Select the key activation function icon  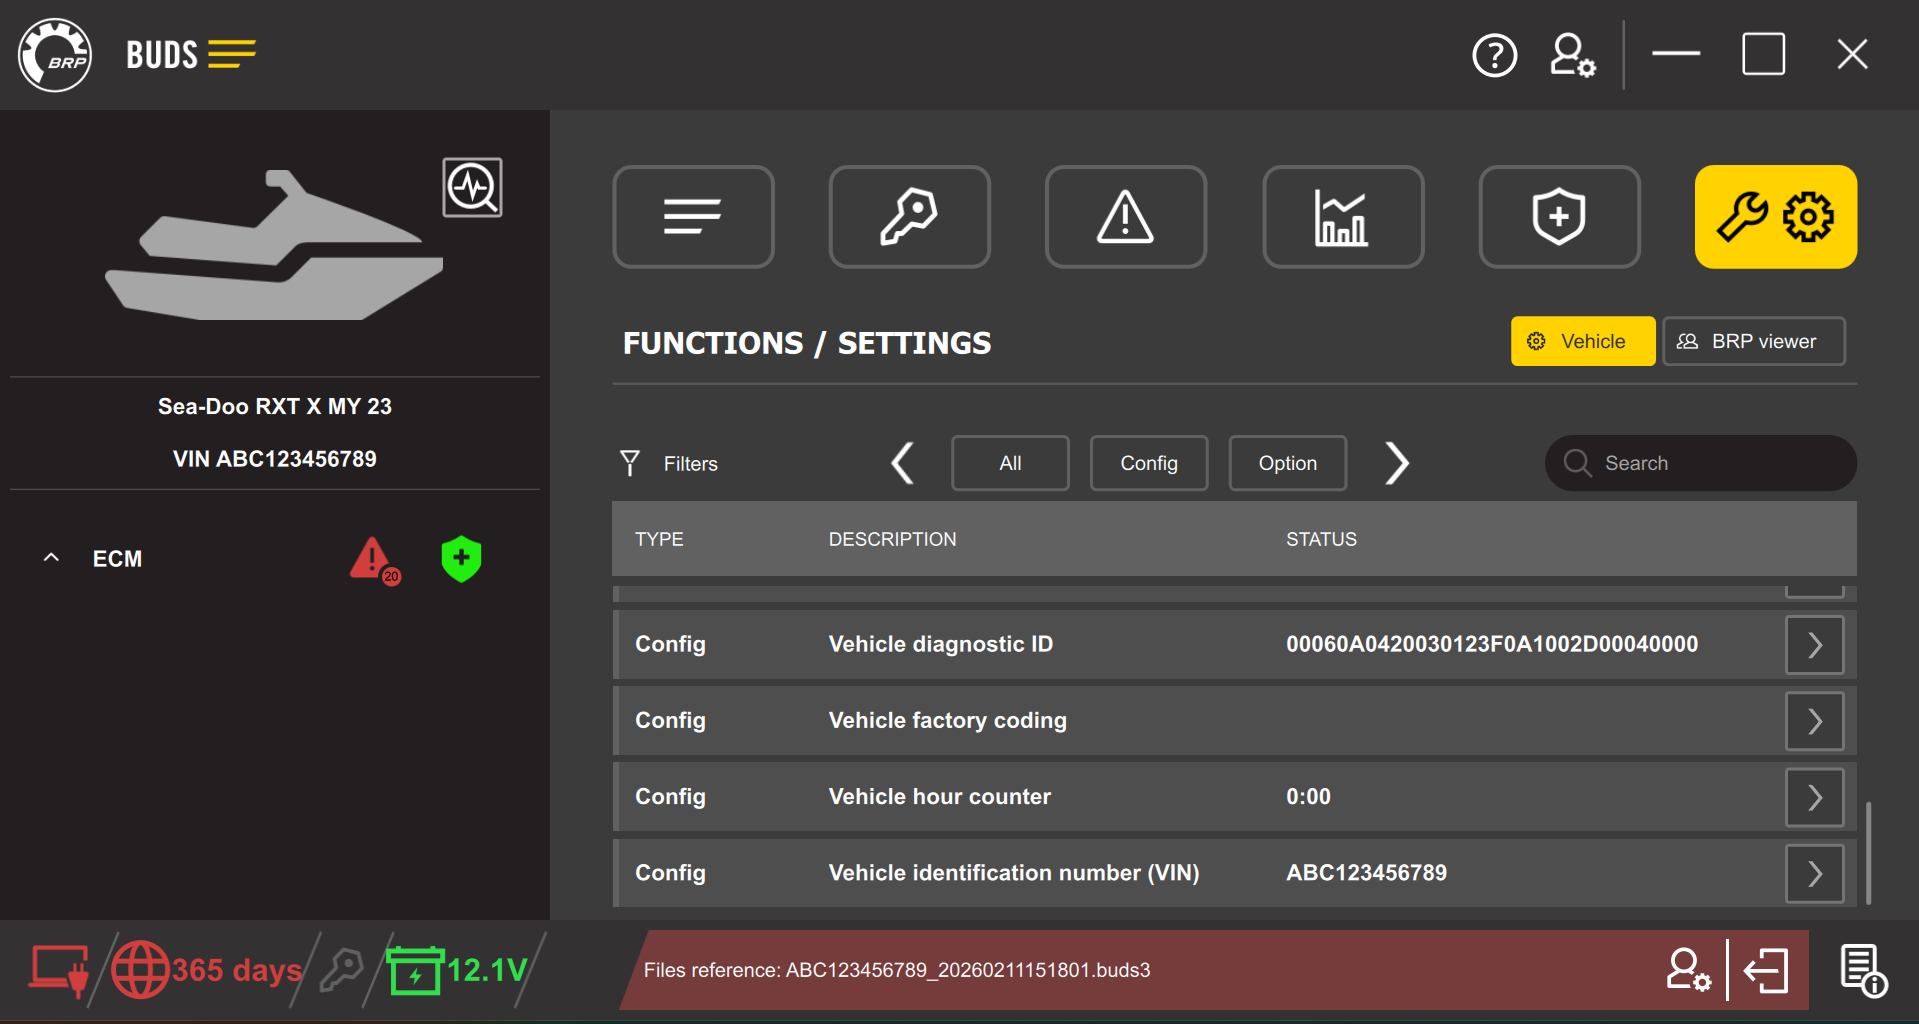tap(908, 216)
